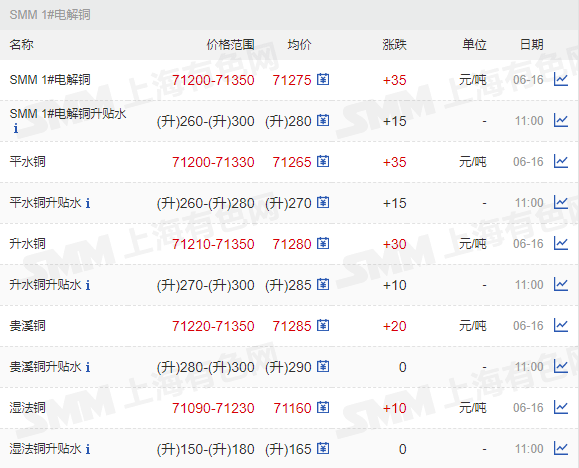Viewport: 579px width, 468px height.
Task: Open price history icon beside 71265
Action: [x=323, y=161]
